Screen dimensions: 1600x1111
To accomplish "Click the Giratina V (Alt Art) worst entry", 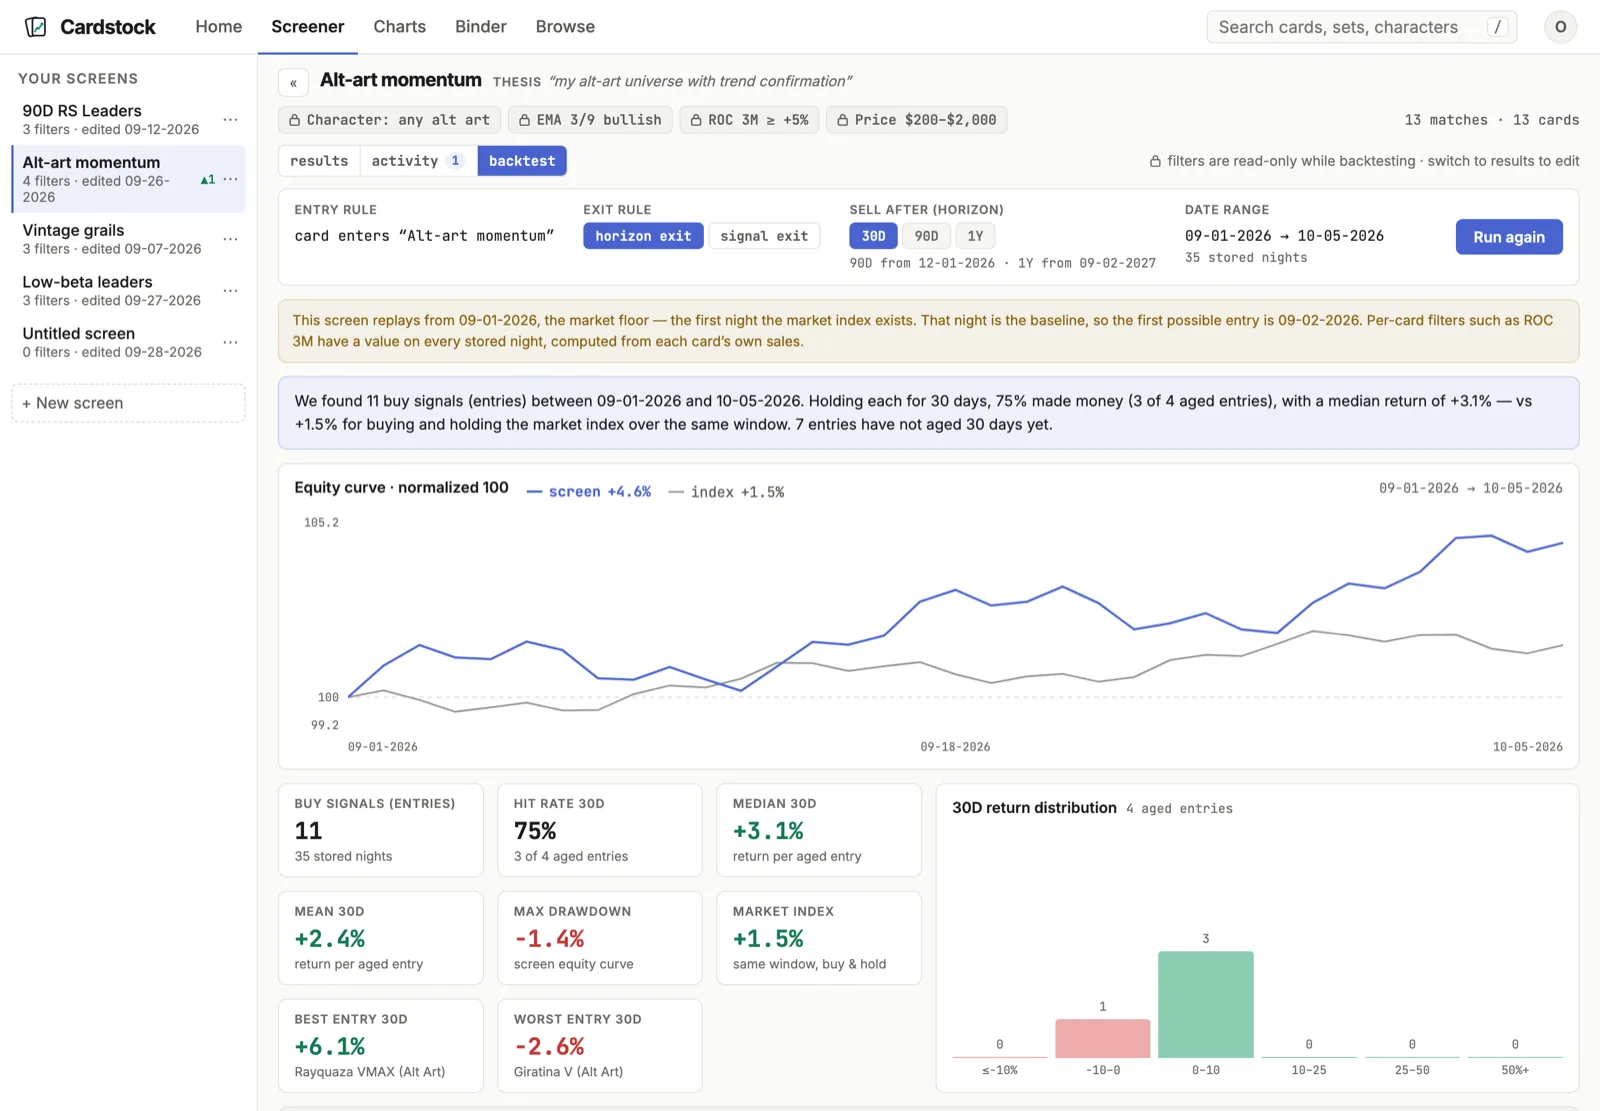I will tap(600, 1045).
